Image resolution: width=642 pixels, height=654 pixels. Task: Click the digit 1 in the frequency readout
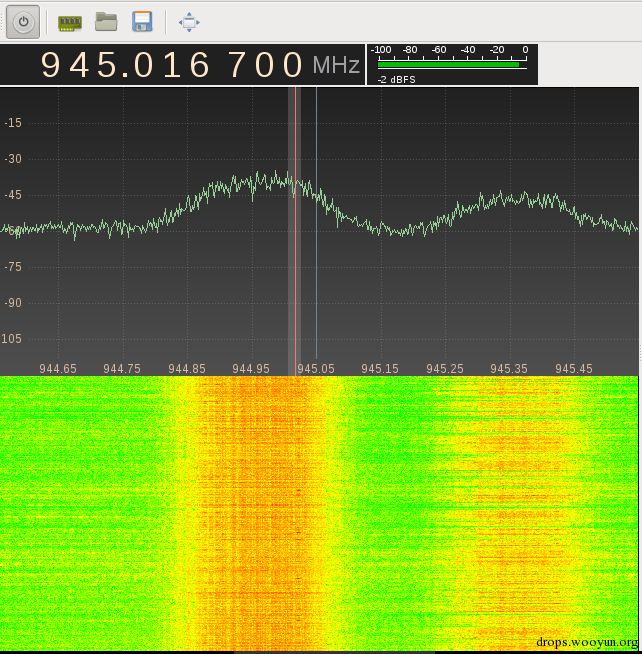tap(172, 65)
